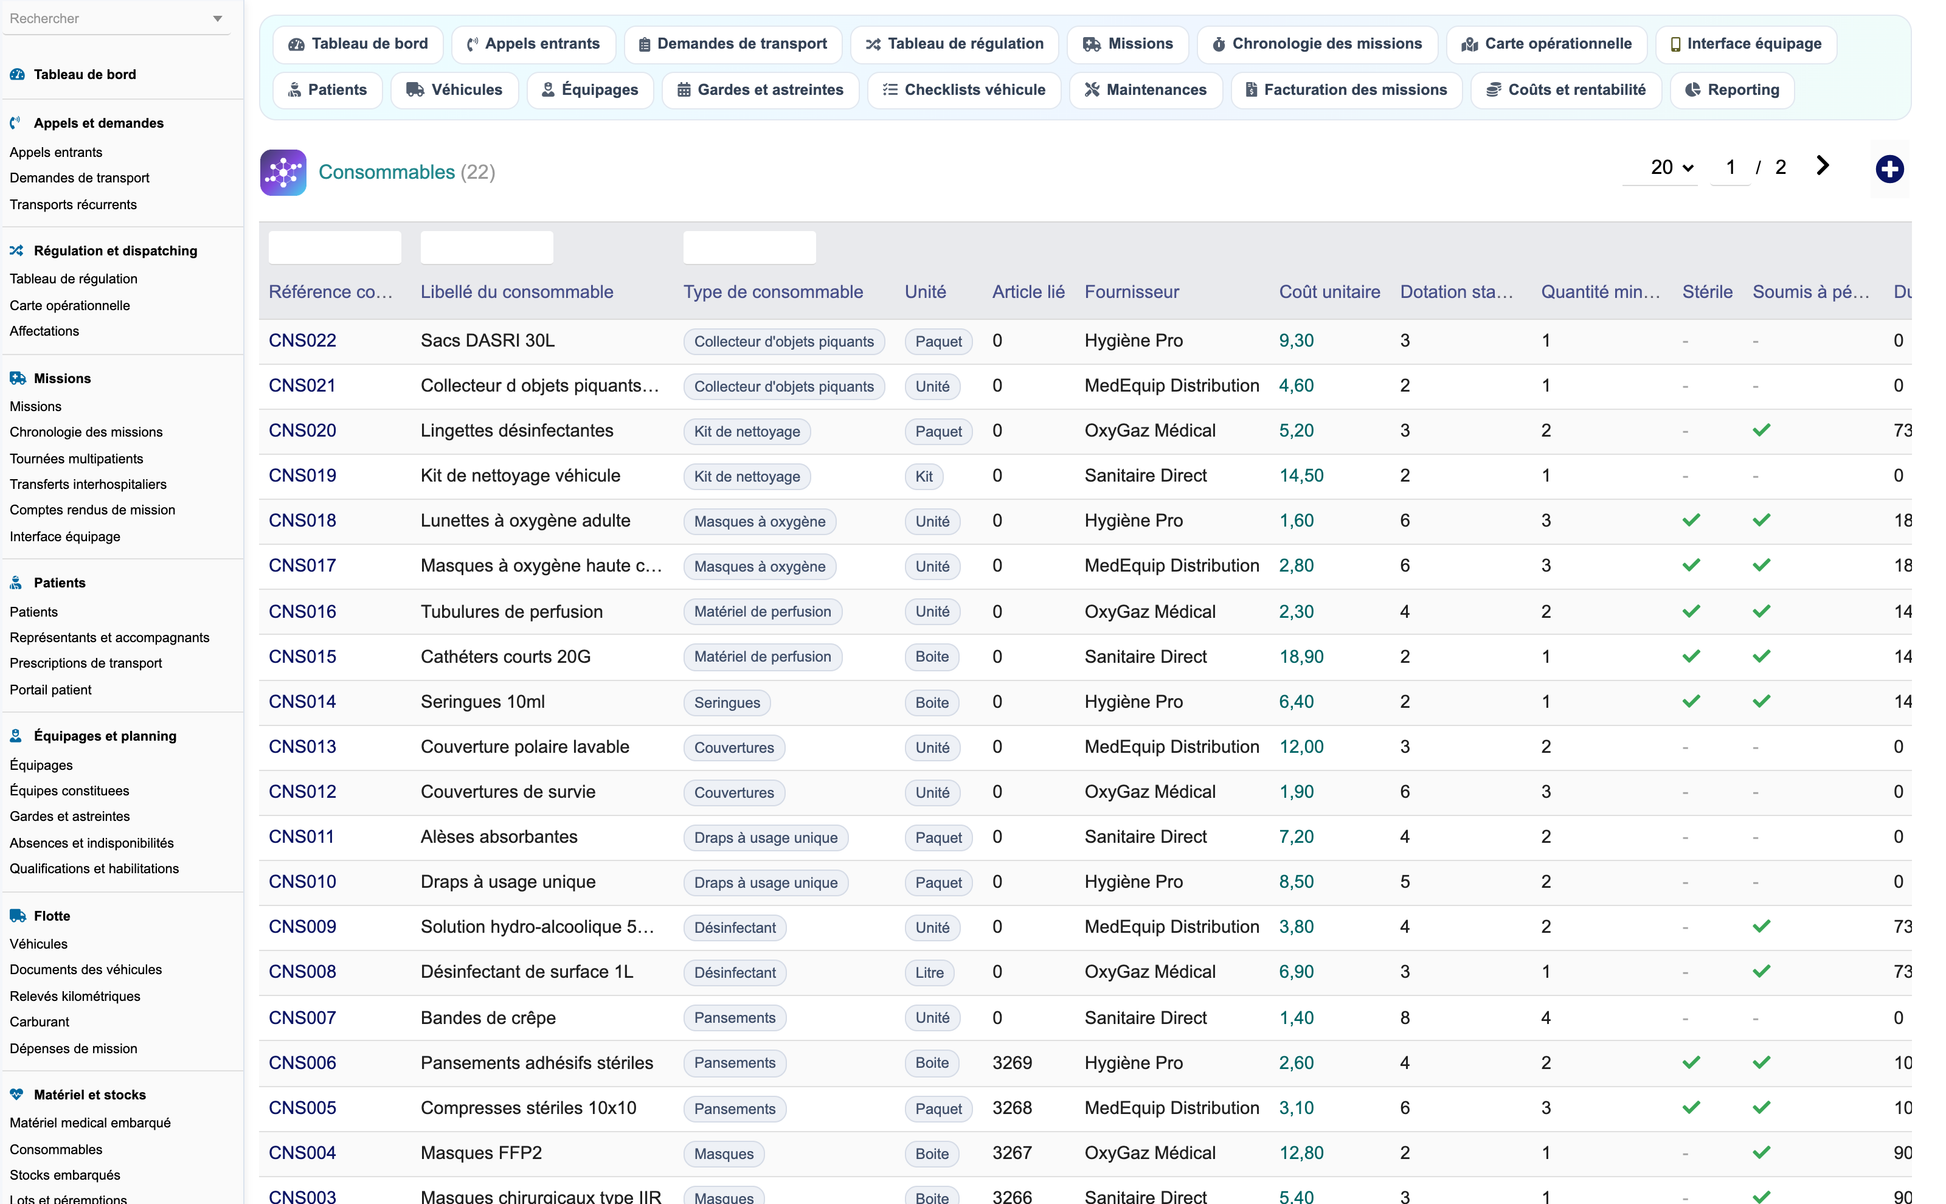
Task: Click the Matériel et stocks heart icon
Action: click(x=17, y=1095)
